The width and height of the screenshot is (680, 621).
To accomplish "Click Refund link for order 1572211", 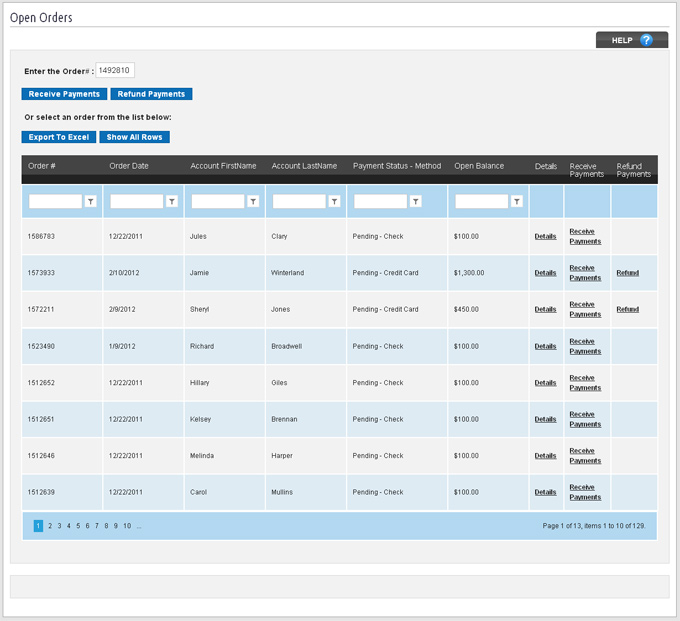I will tap(628, 309).
